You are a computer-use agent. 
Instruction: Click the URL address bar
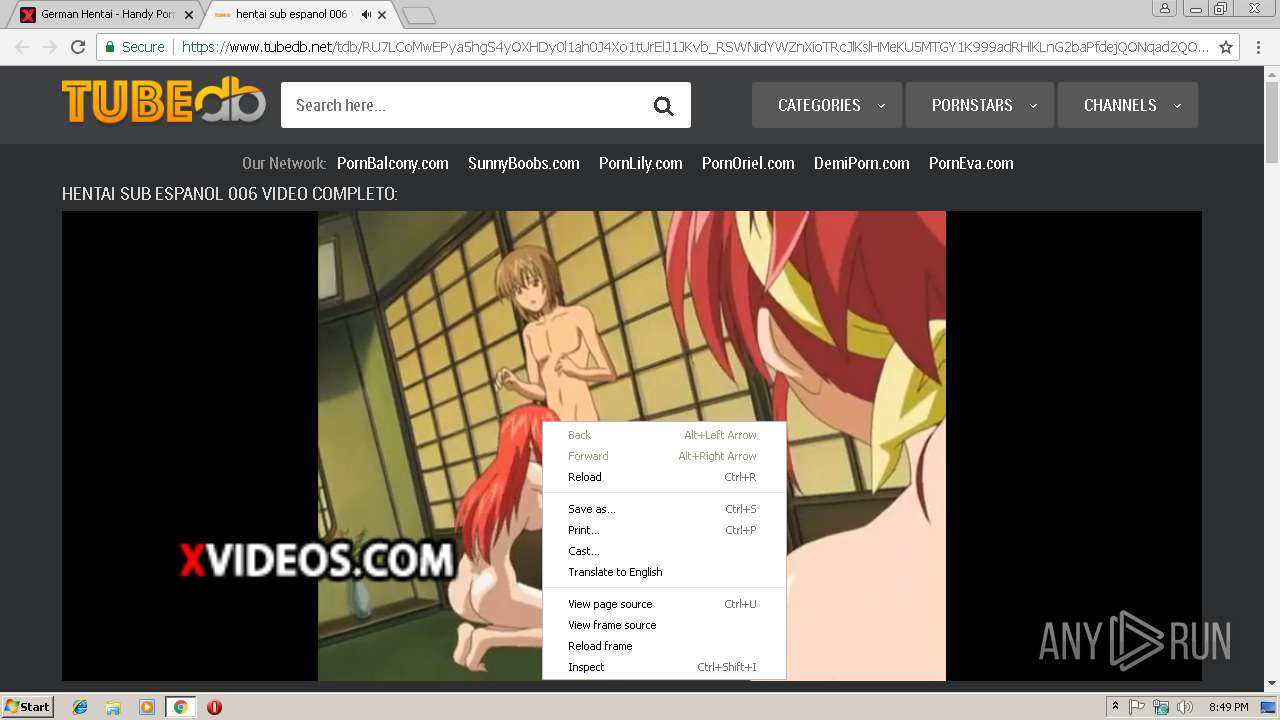[695, 47]
